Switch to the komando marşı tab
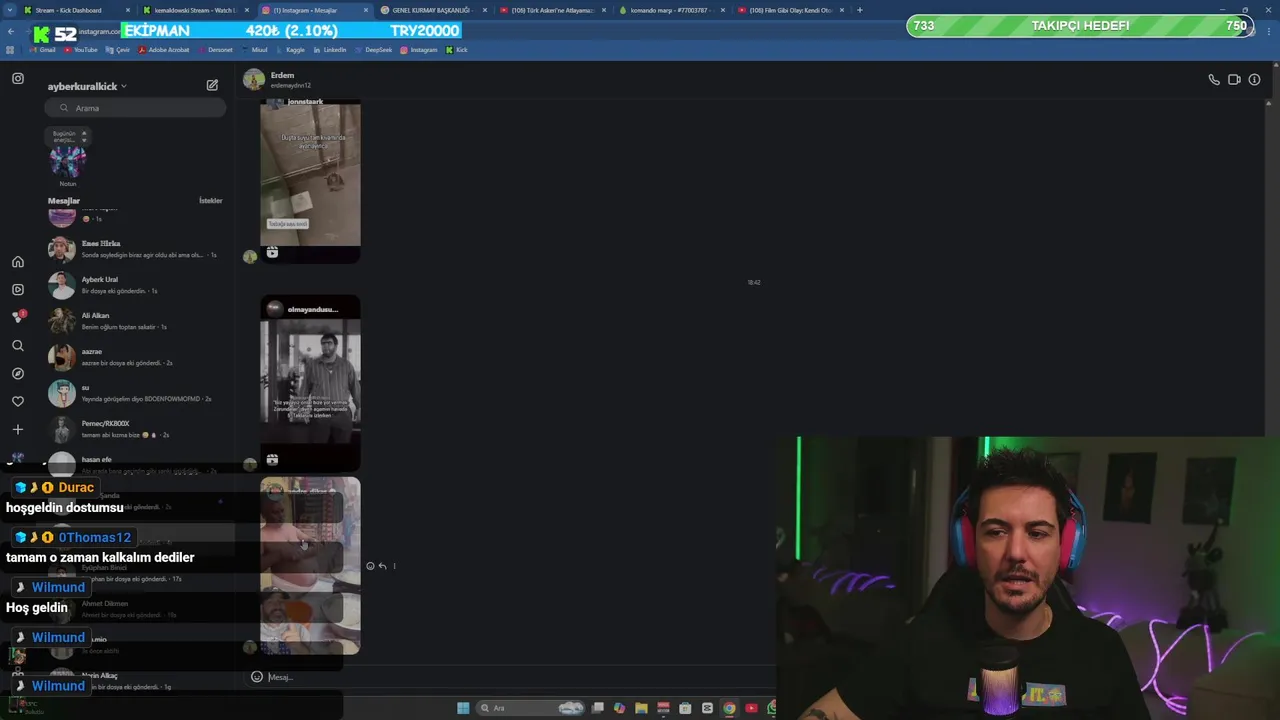This screenshot has height=720, width=1280. [670, 10]
